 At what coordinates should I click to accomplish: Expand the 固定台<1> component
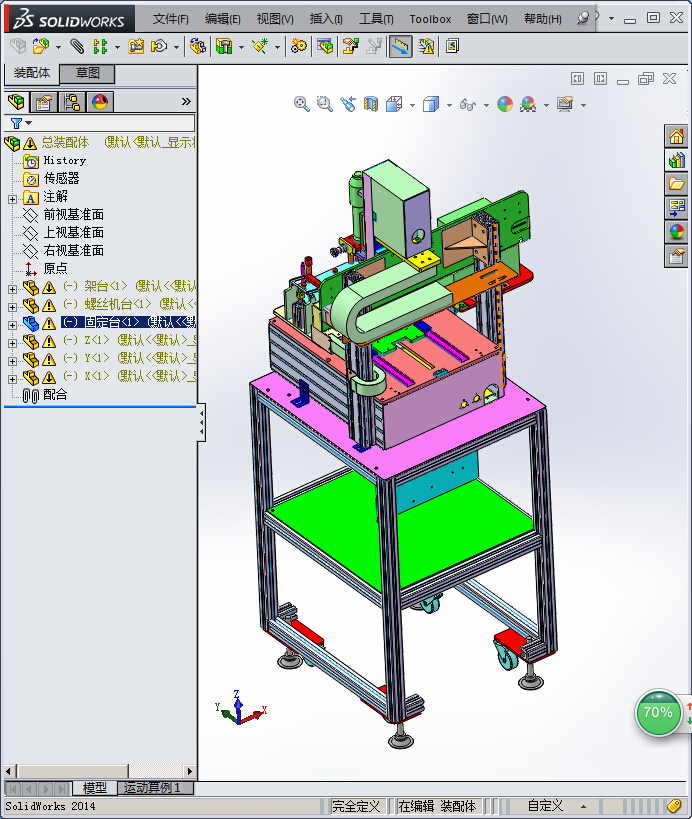(12, 325)
